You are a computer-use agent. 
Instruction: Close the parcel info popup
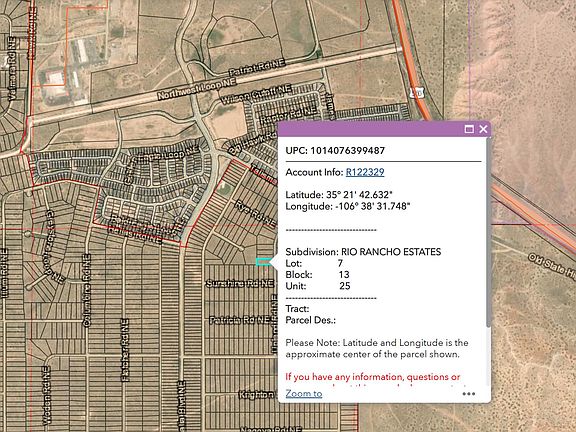click(x=483, y=129)
